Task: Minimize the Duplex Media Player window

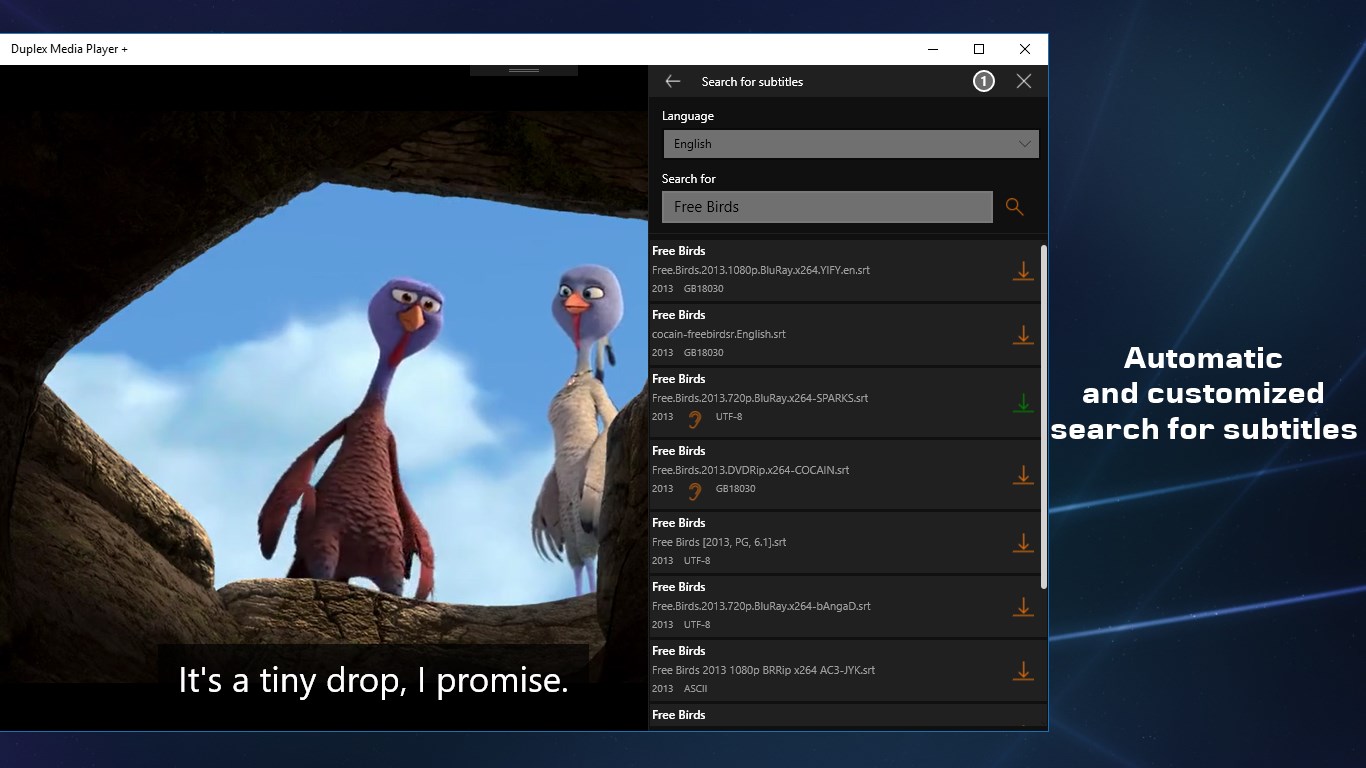Action: (933, 49)
